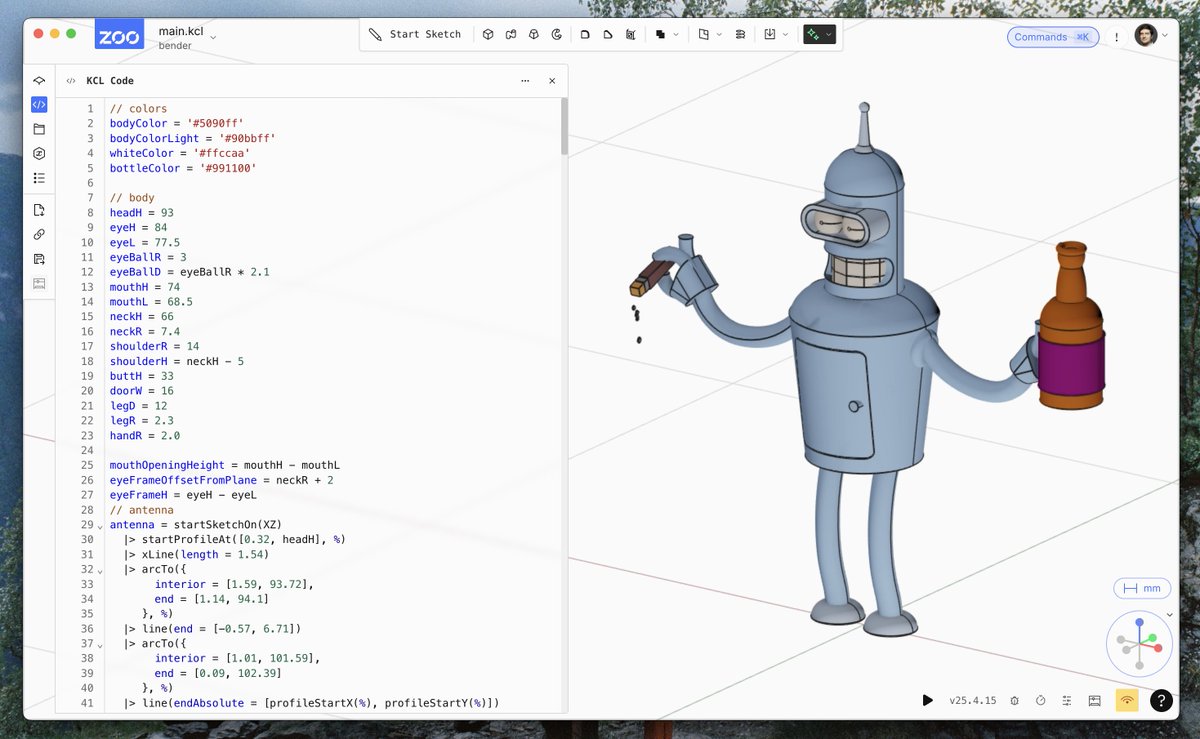
Task: Select the Revolve tool icon
Action: pyautogui.click(x=557, y=34)
